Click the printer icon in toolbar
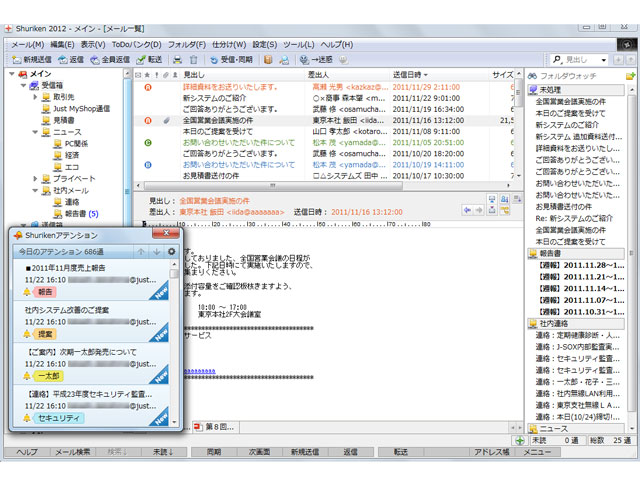This screenshot has height=480, width=640. pos(177,60)
